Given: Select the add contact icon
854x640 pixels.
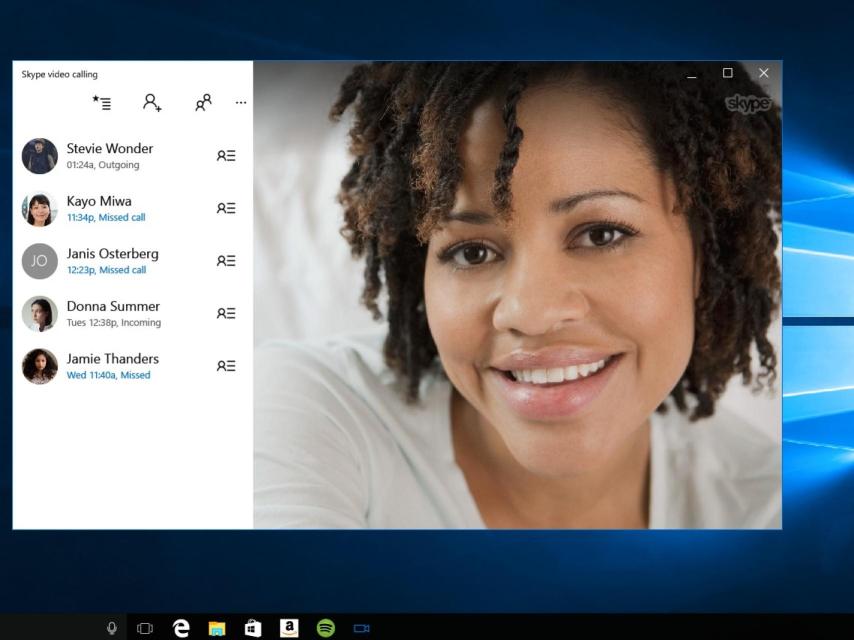Looking at the screenshot, I should [x=151, y=102].
